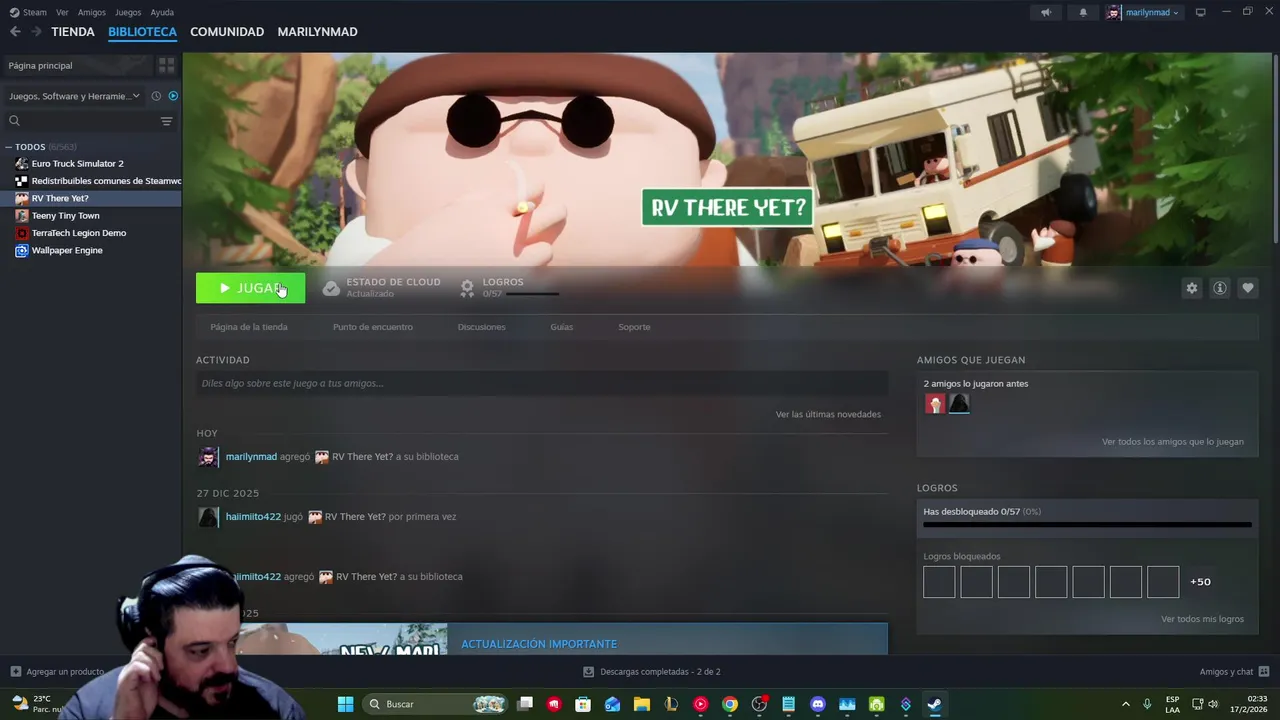The image size is (1280, 720).
Task: Click the Logros gear icon beside Jugar
Action: point(467,288)
